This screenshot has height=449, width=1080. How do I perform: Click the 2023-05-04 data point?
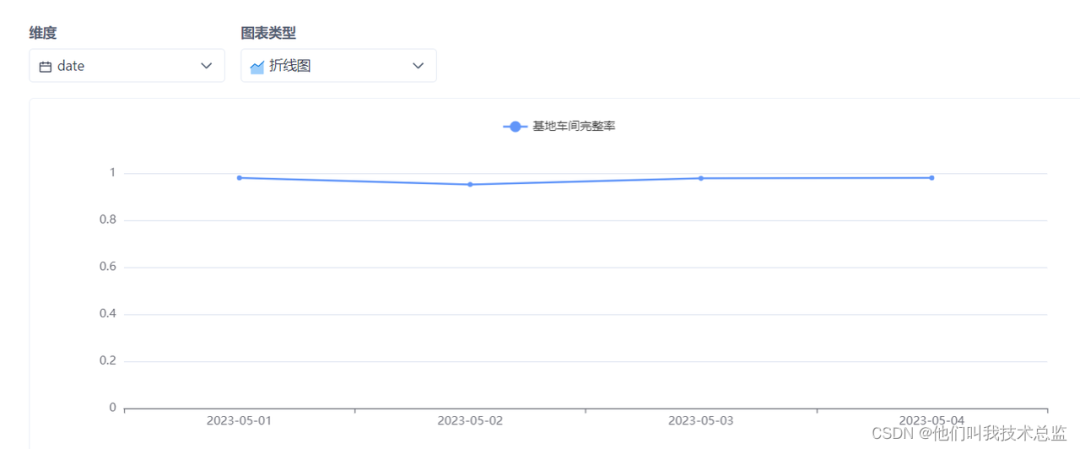click(931, 178)
